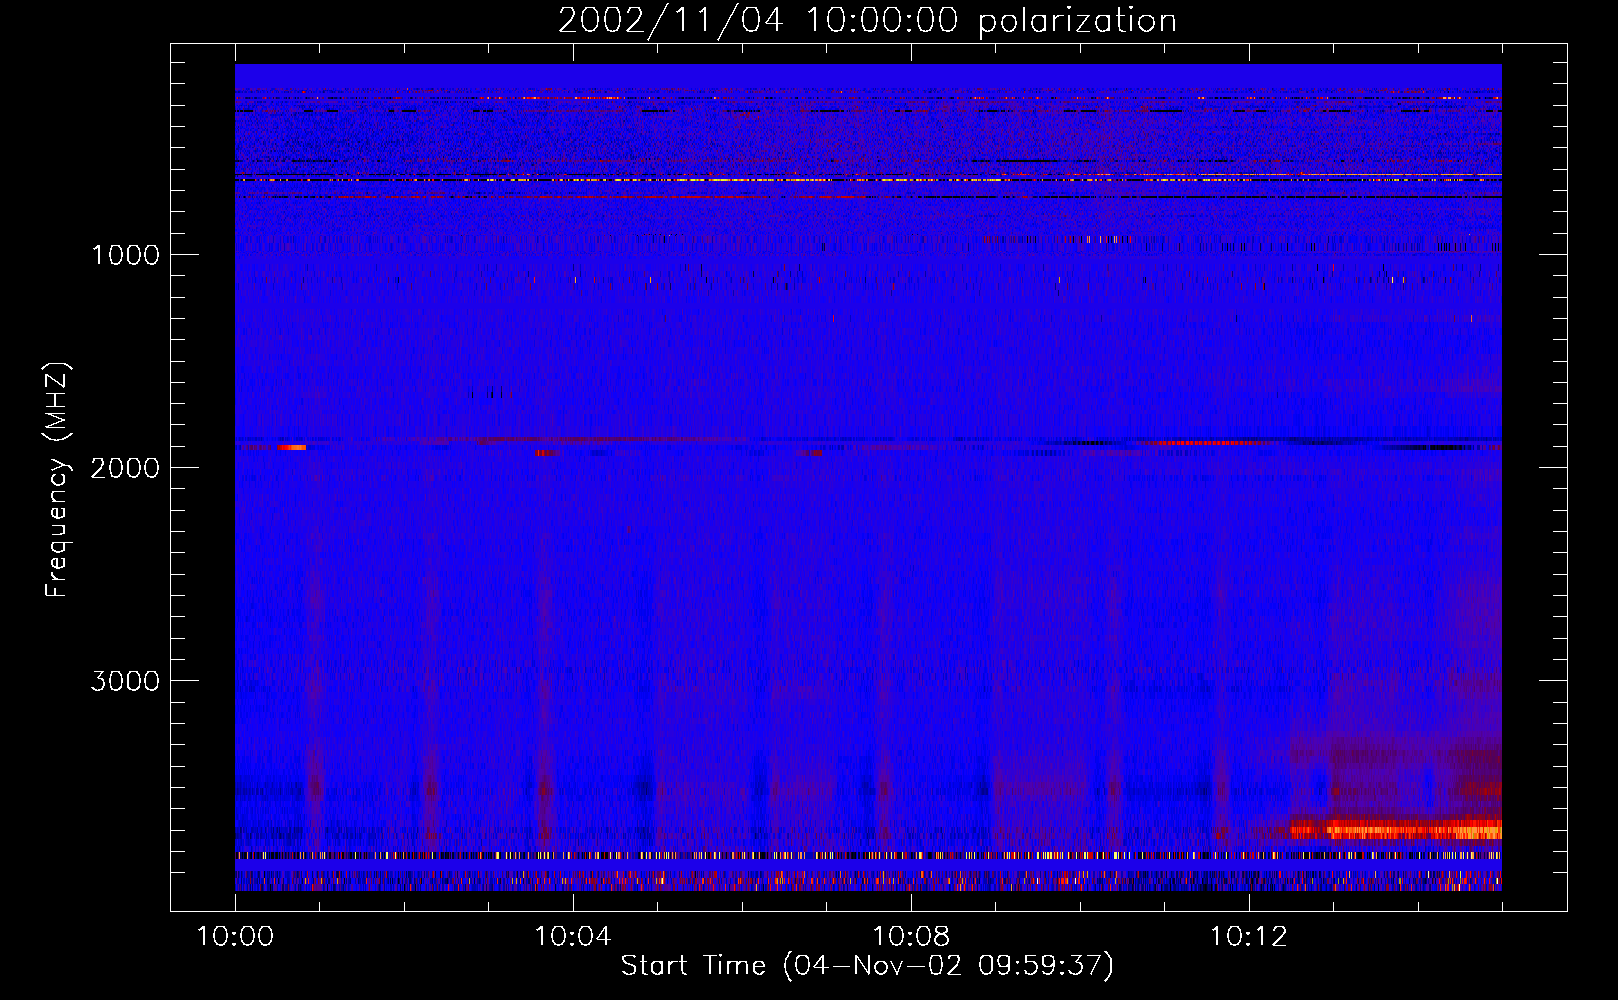Image resolution: width=1618 pixels, height=1000 pixels.
Task: Click the 'Frequency (MHZ)' axis title
Action: pyautogui.click(x=57, y=480)
